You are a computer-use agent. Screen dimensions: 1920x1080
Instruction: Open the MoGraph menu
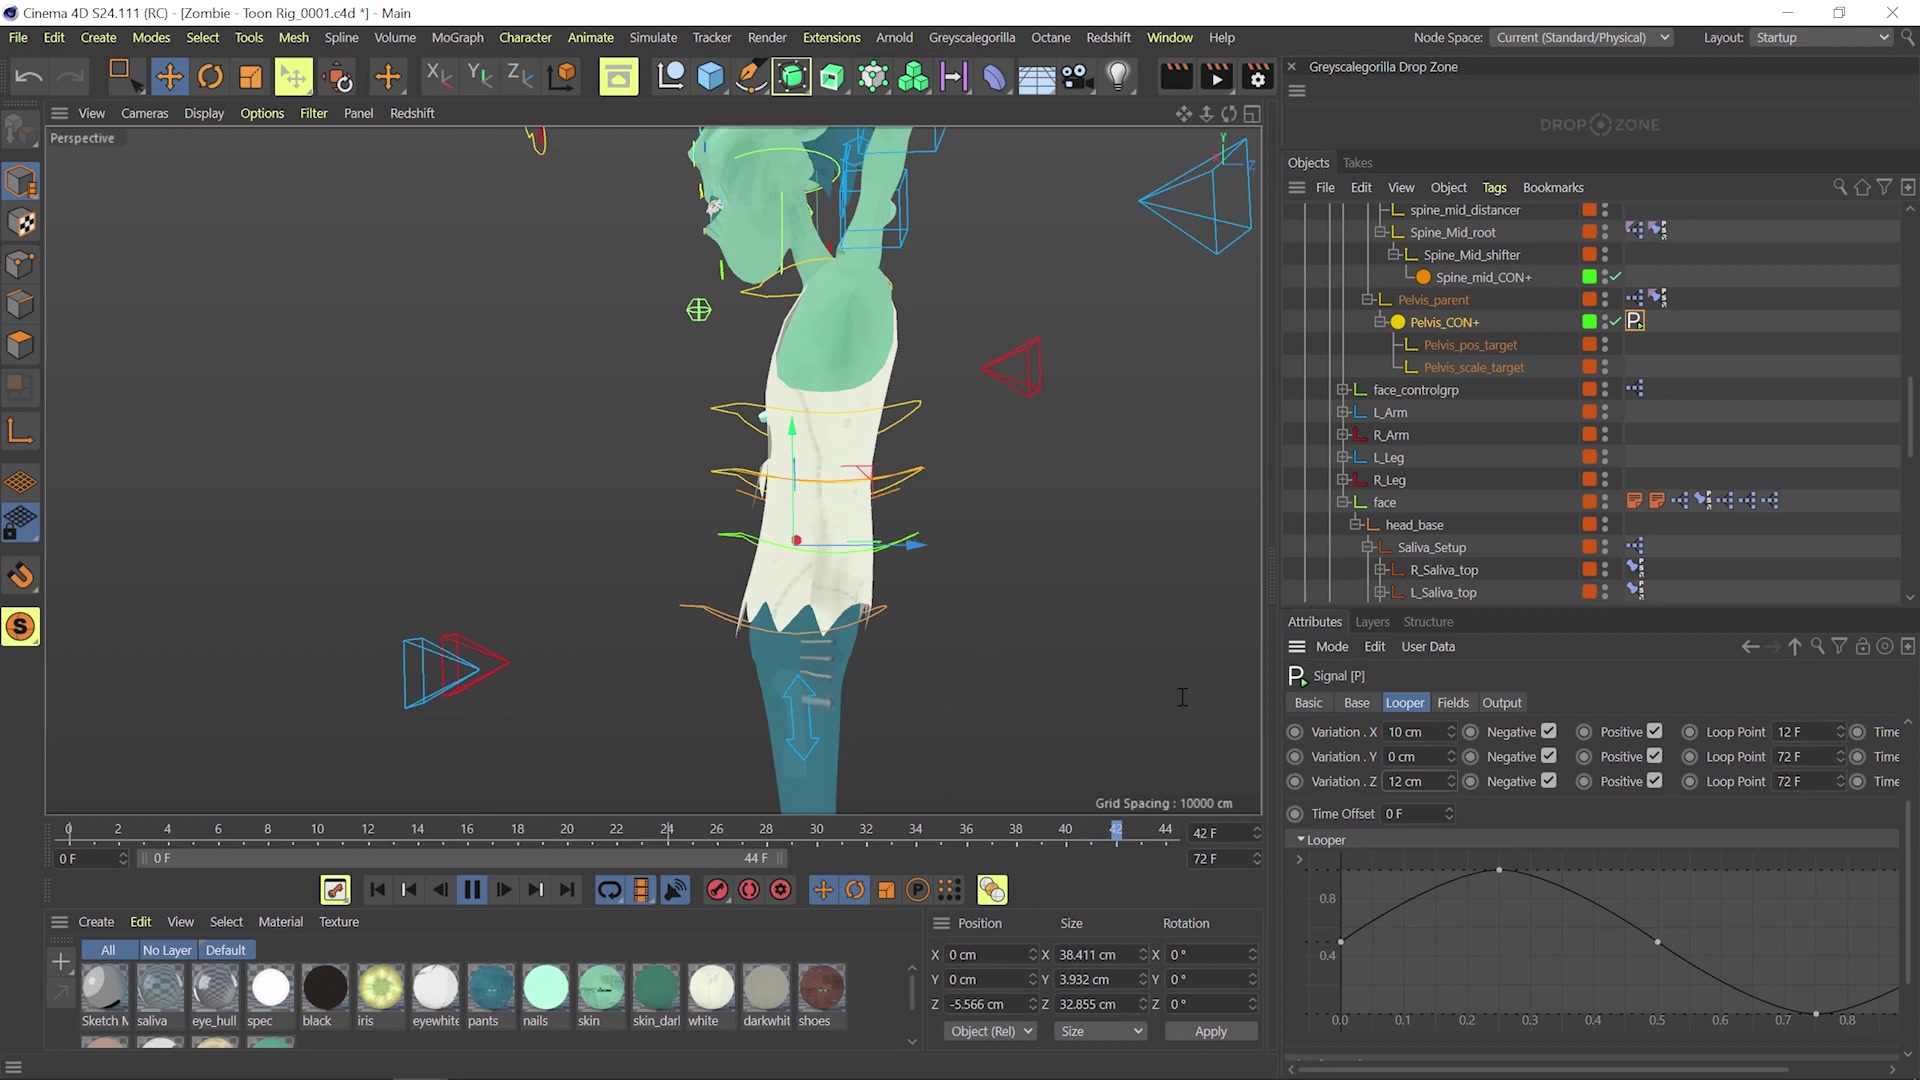pyautogui.click(x=457, y=37)
